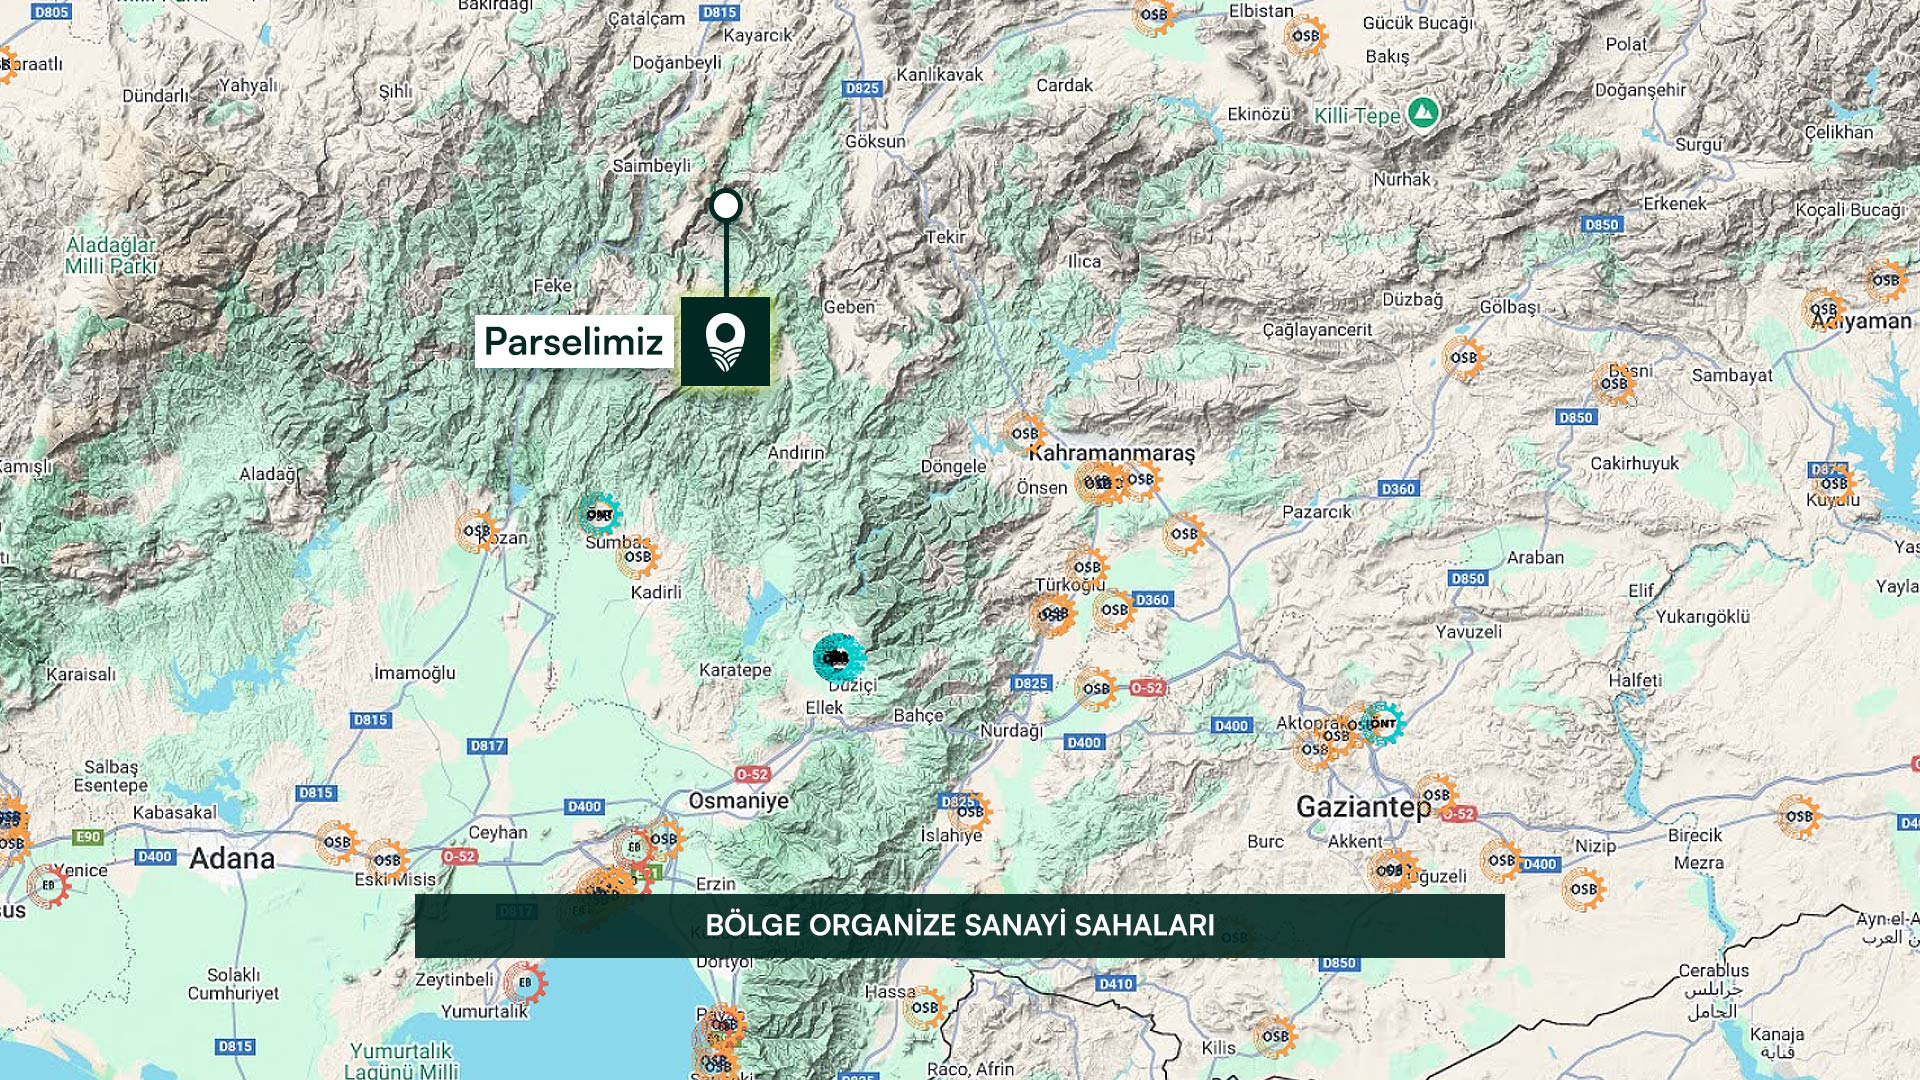Click the red EB gear near Zeytinbeli
1920x1080 pixels.
[x=525, y=983]
